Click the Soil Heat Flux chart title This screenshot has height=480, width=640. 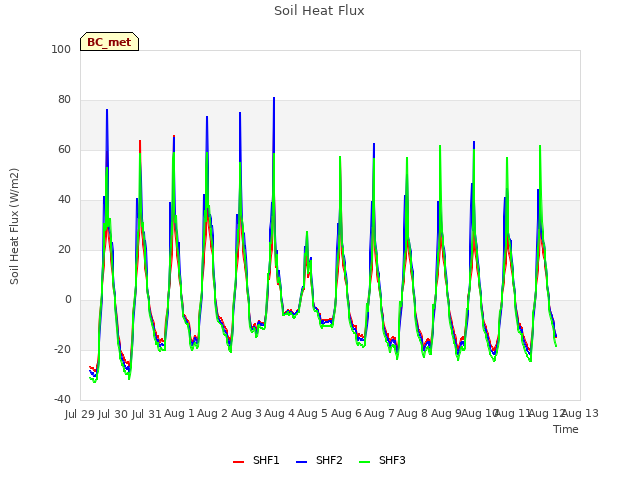[x=319, y=11]
